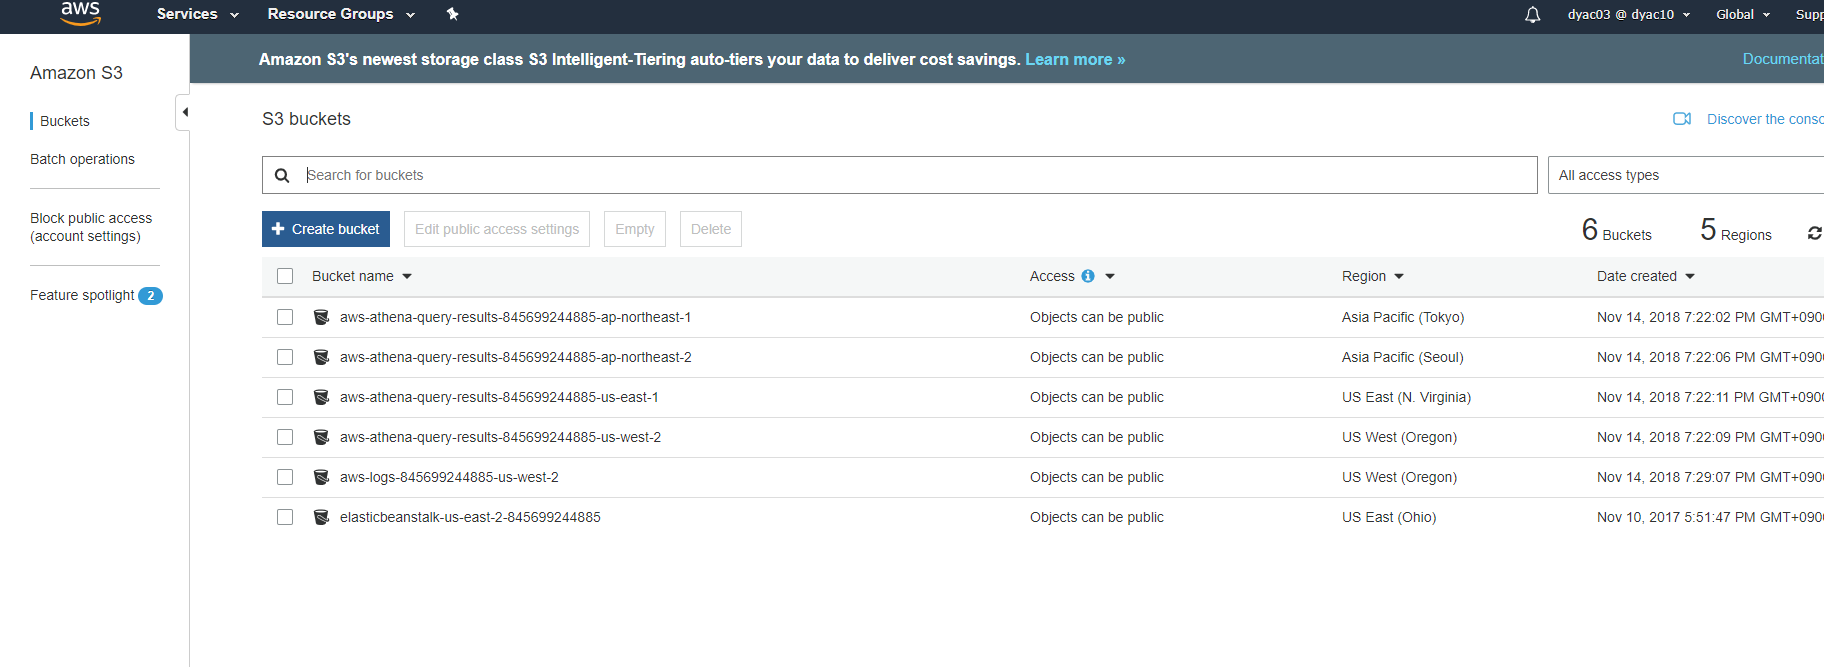
Task: Click US East (Ohio) region cell
Action: tap(1389, 517)
